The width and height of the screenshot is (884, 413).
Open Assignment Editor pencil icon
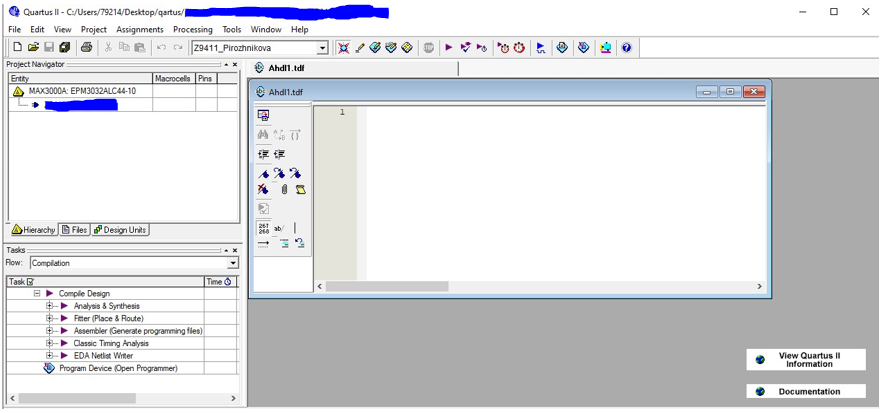pos(359,48)
